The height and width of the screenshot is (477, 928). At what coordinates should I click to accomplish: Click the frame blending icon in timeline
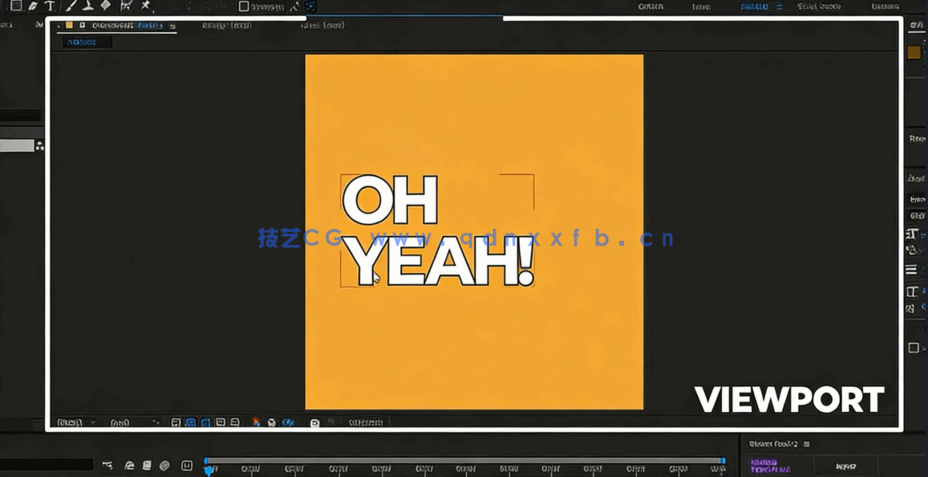(x=147, y=466)
